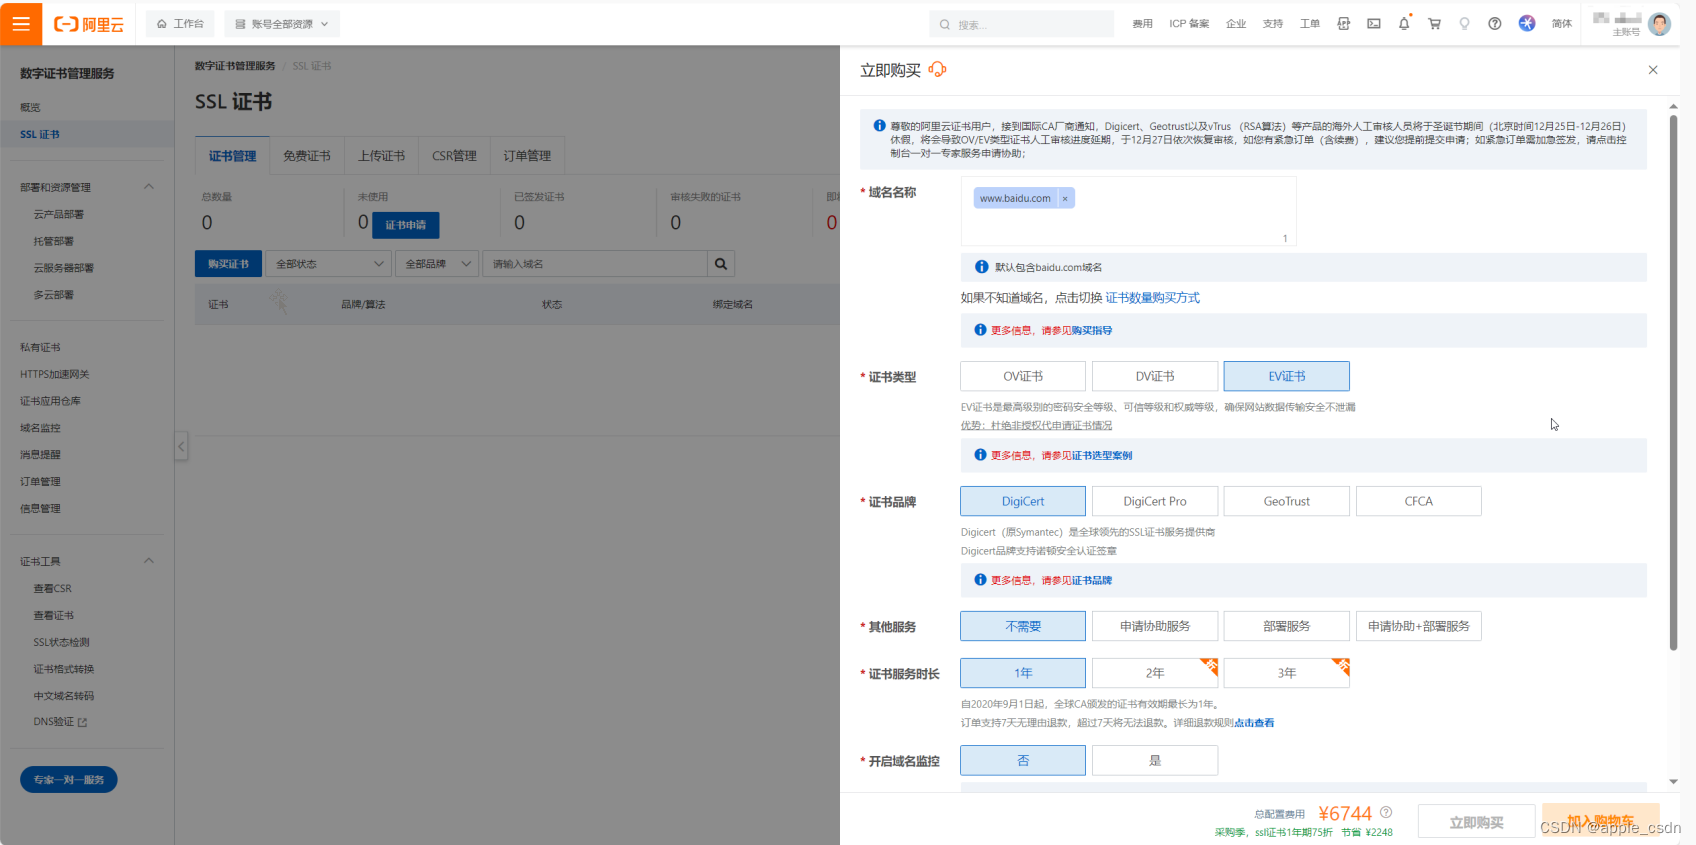Click the API tool icon beside 工单

1344,24
